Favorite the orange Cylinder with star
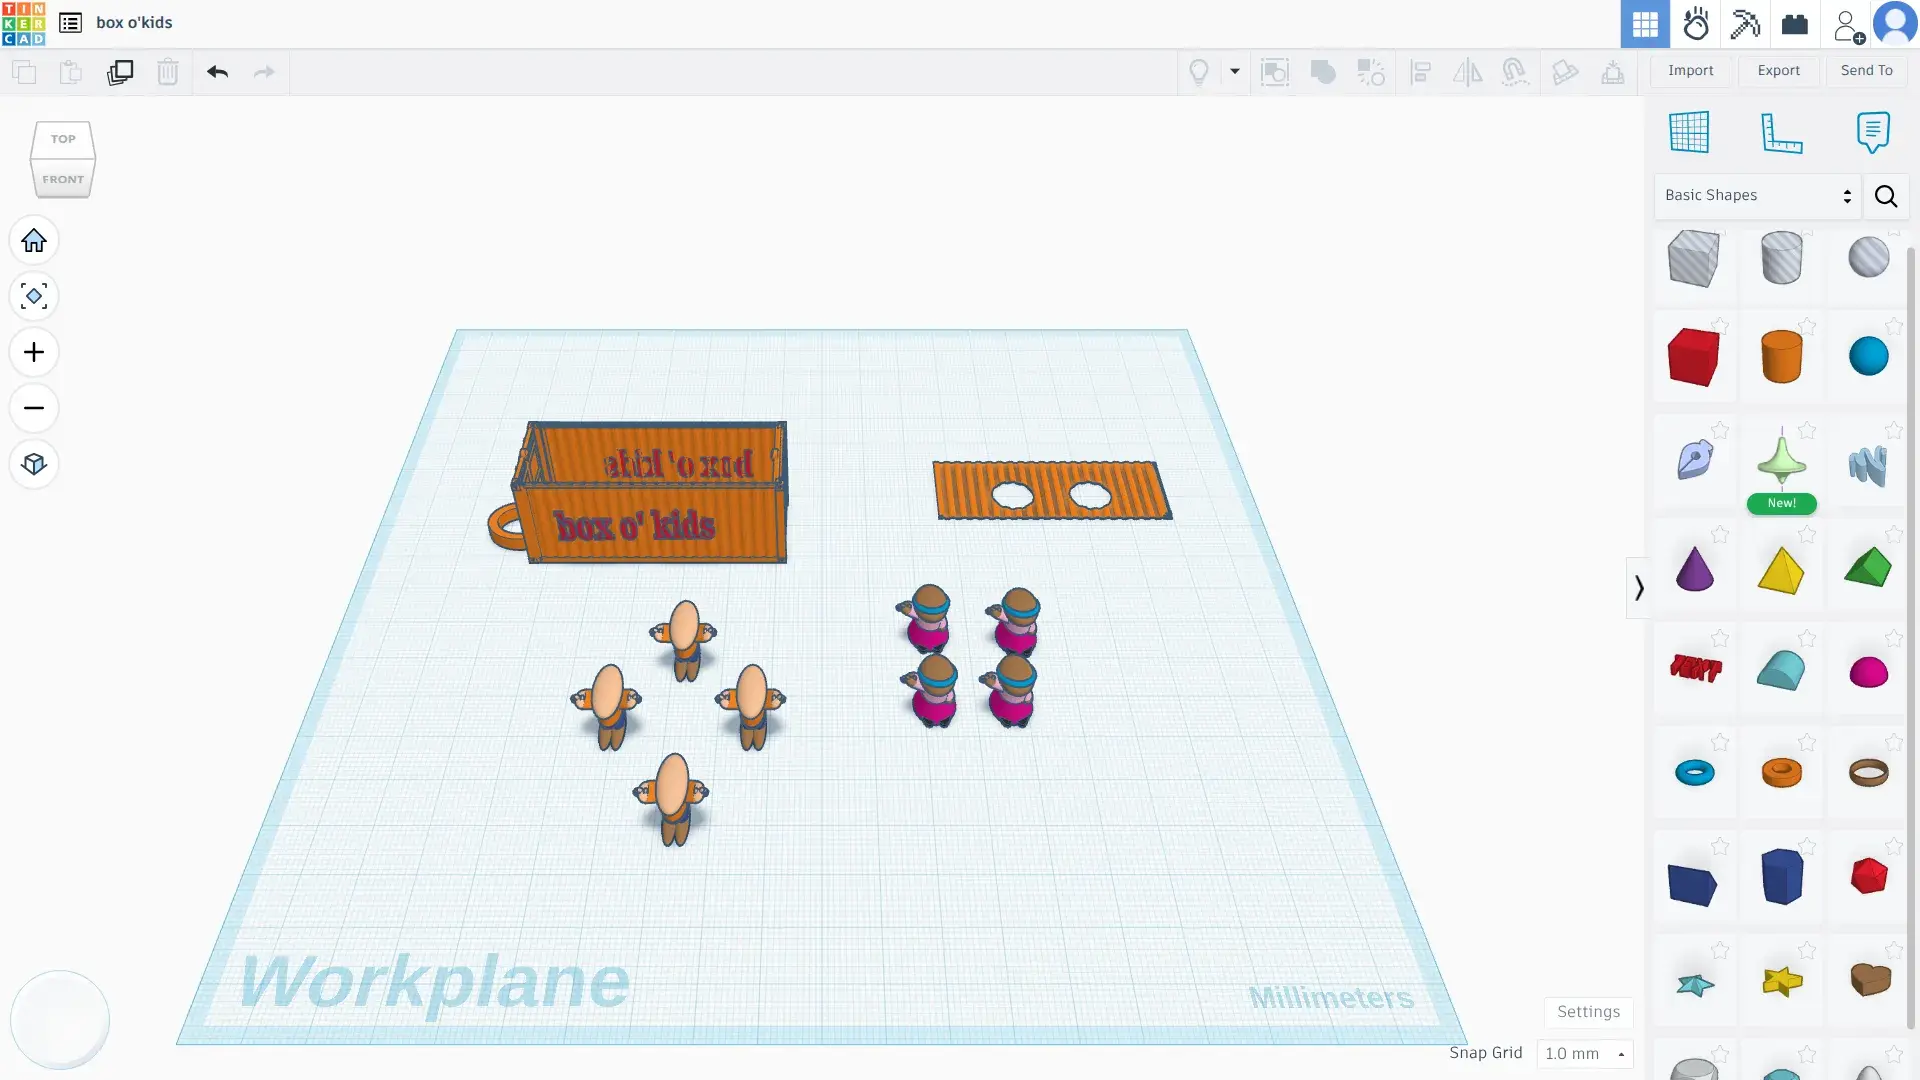This screenshot has height=1080, width=1920. [1807, 326]
